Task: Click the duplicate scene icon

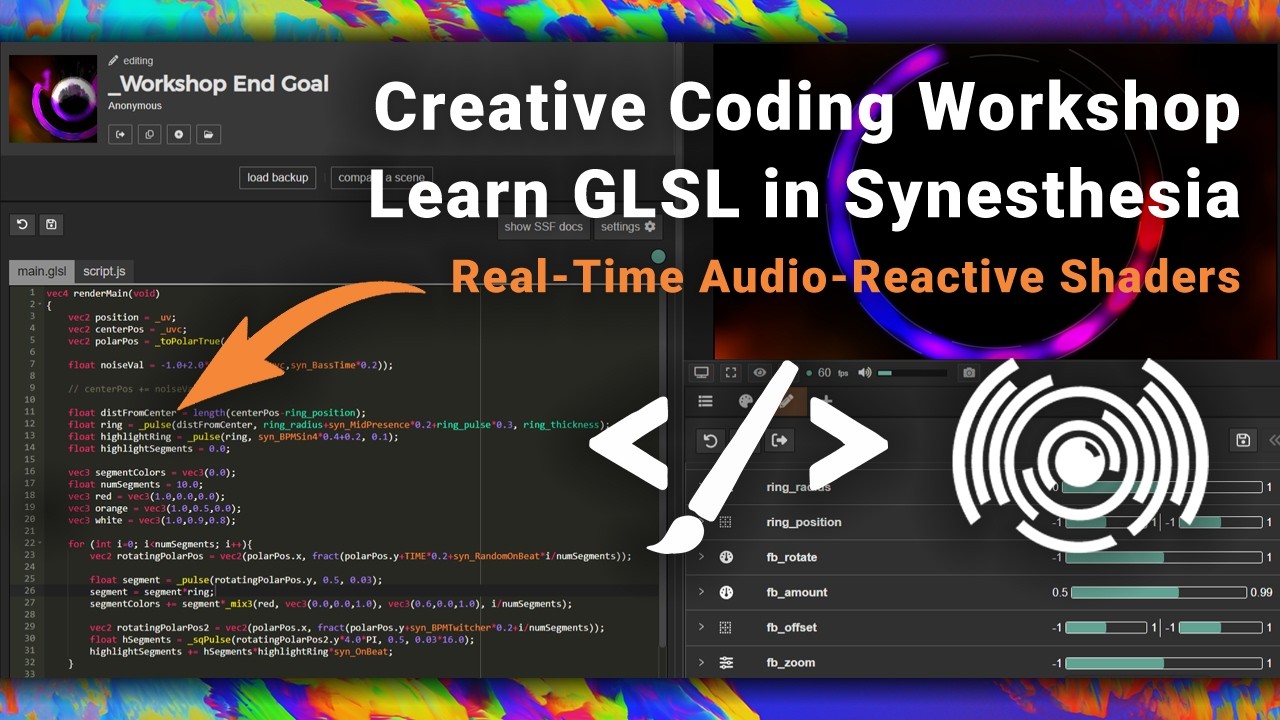Action: coord(150,134)
